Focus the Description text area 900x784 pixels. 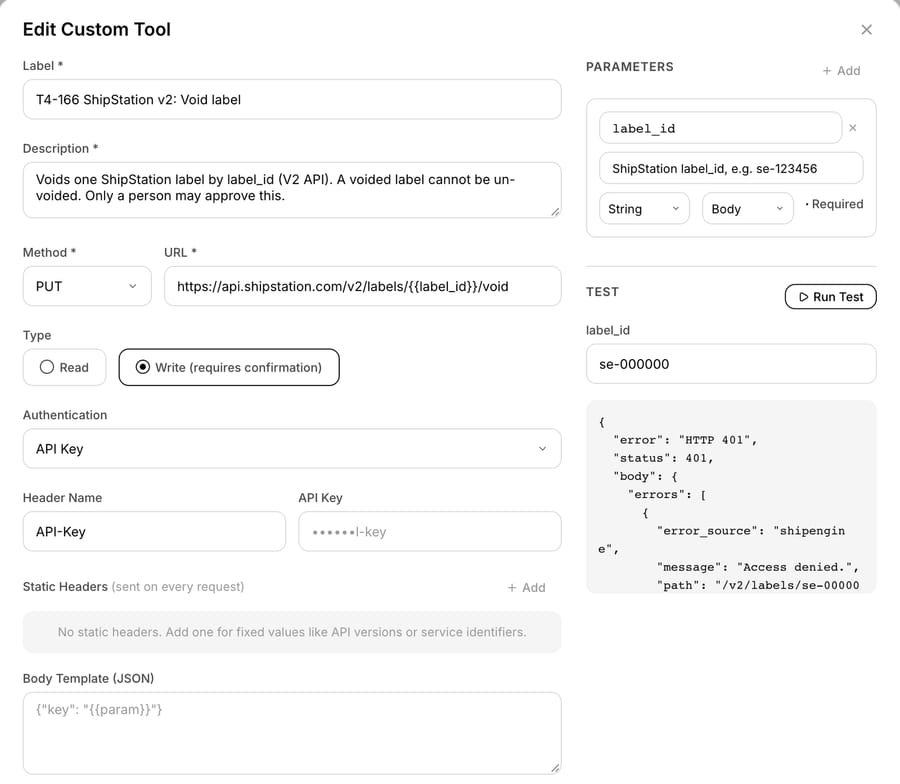[x=292, y=190]
